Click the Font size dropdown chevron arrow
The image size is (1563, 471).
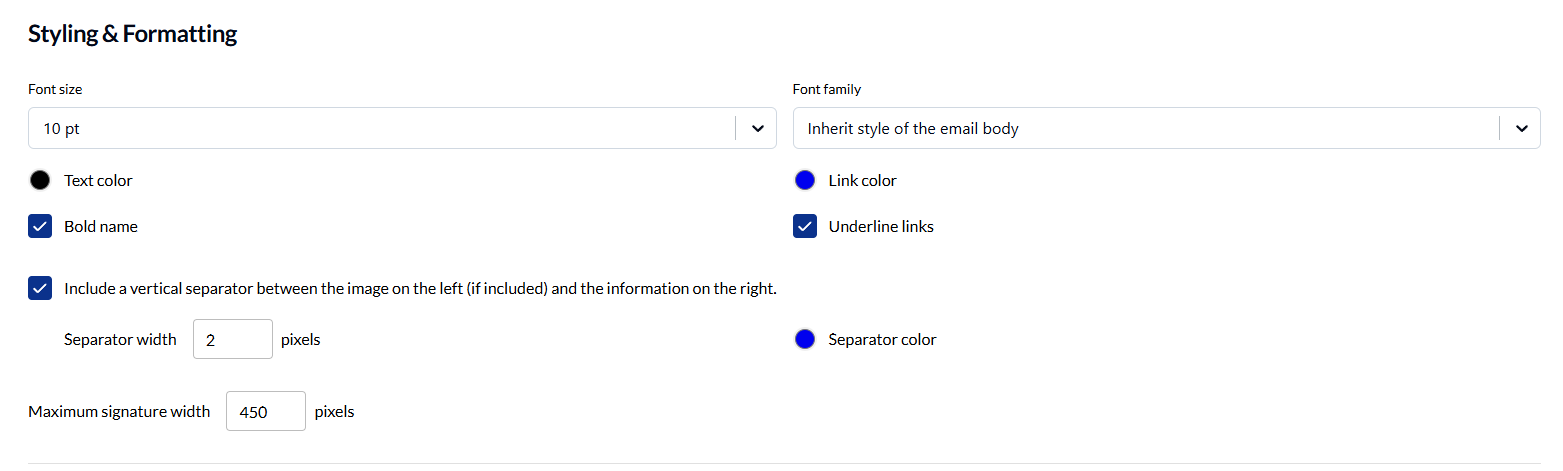coord(757,128)
